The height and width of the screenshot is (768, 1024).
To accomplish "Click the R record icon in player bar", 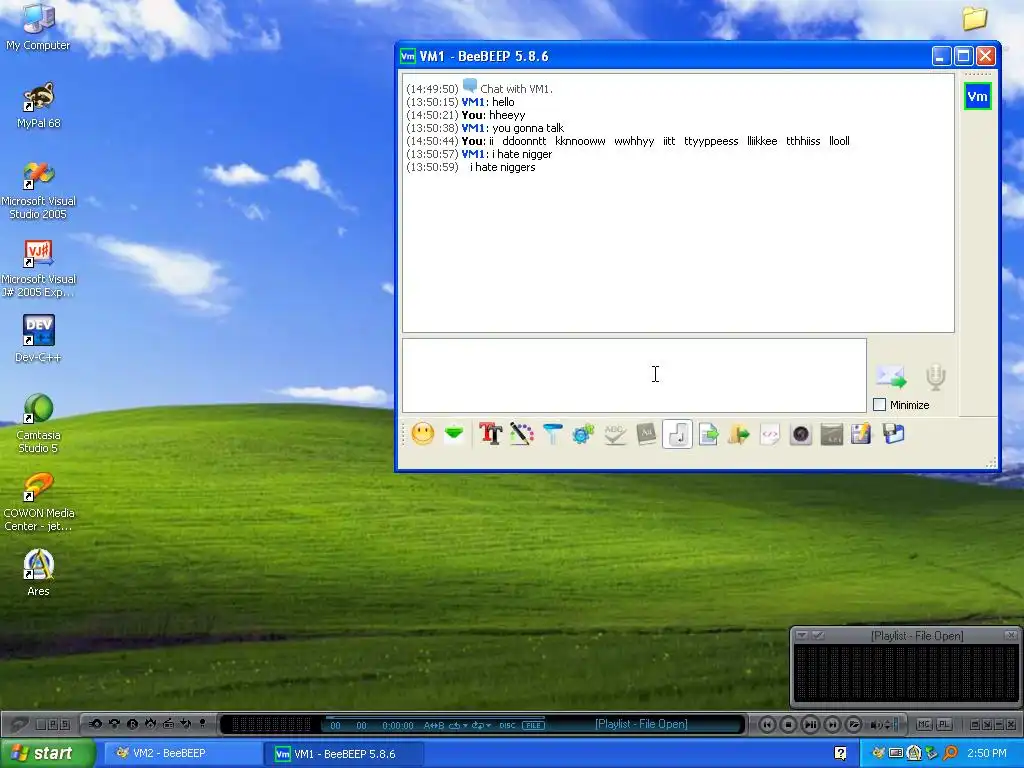I will pyautogui.click(x=132, y=724).
